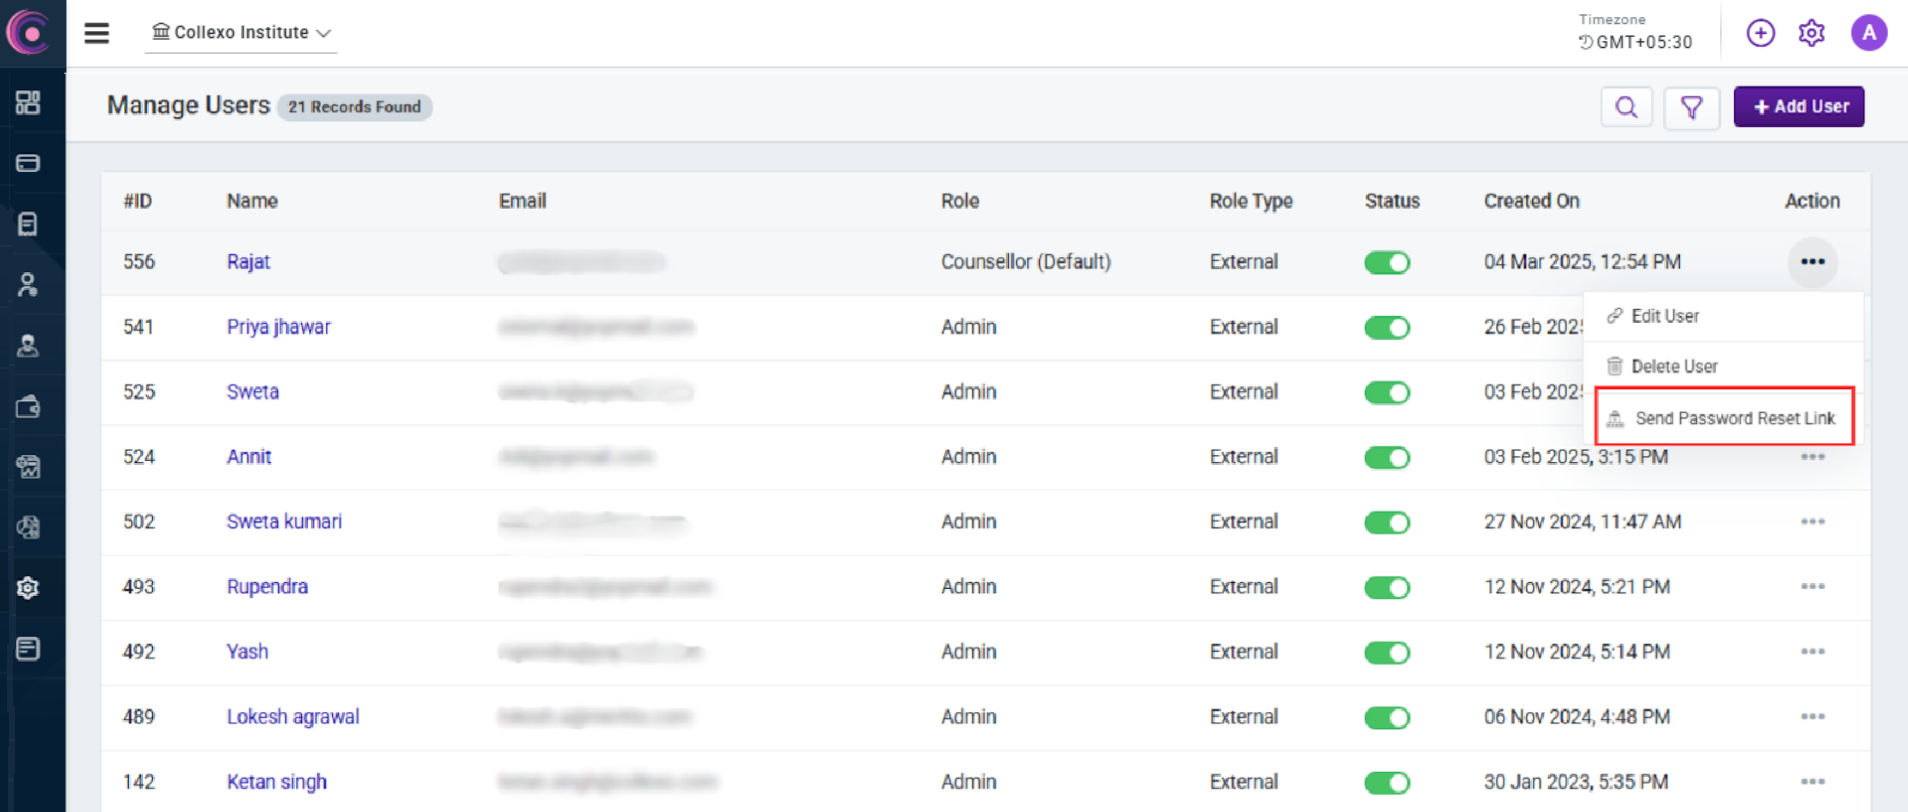Click the dashboard icon in sidebar
Viewport: 1908px width, 812px height.
[28, 102]
